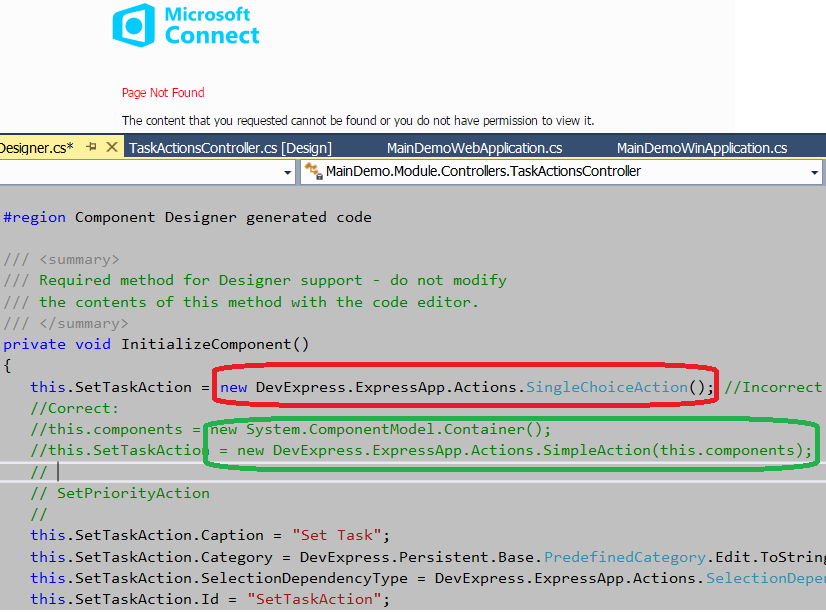Screen dimensions: 826x614
Task: Click the '/// <summary>' opening tag line
Action: 61,260
